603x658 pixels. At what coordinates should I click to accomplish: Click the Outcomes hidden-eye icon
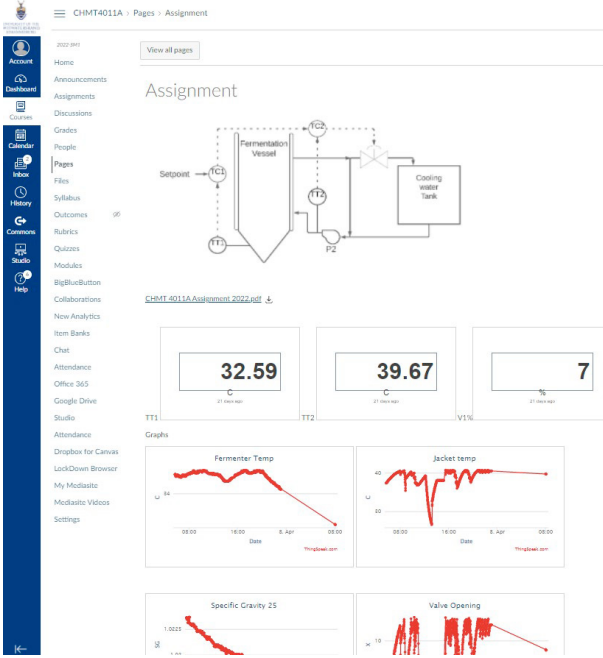tap(117, 214)
